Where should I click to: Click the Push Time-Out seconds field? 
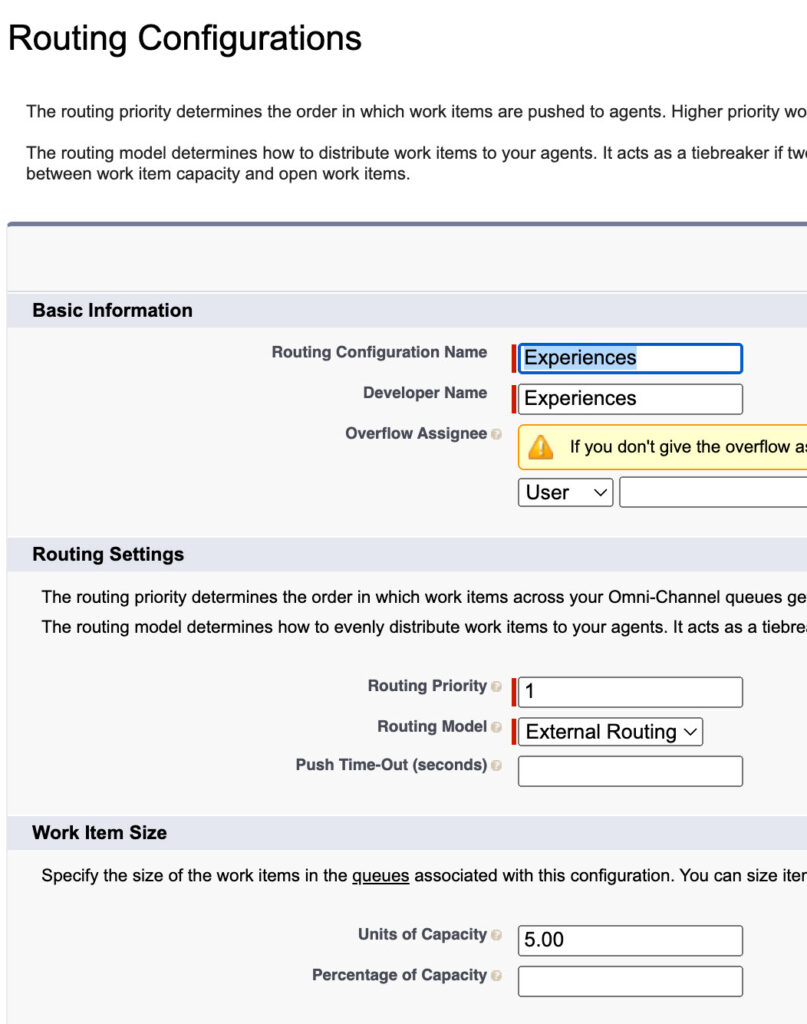click(x=630, y=770)
